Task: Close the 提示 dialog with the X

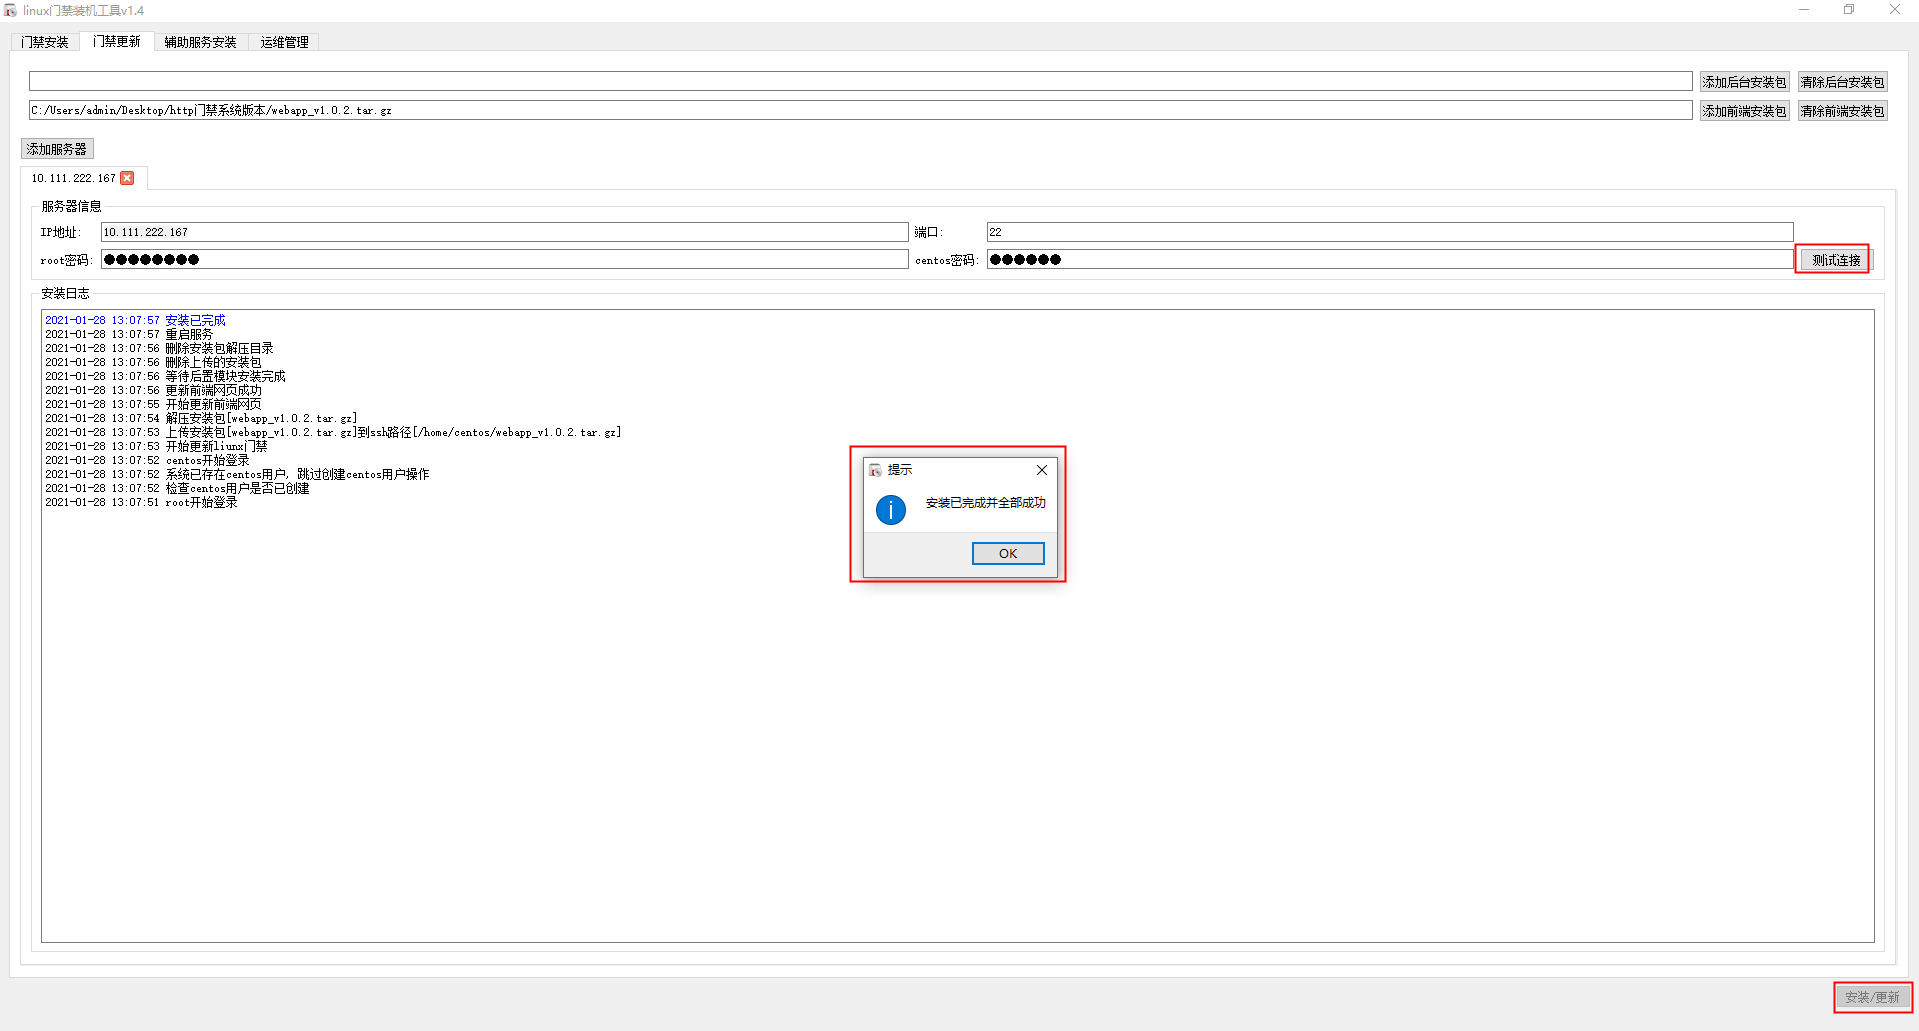Action: coord(1042,470)
